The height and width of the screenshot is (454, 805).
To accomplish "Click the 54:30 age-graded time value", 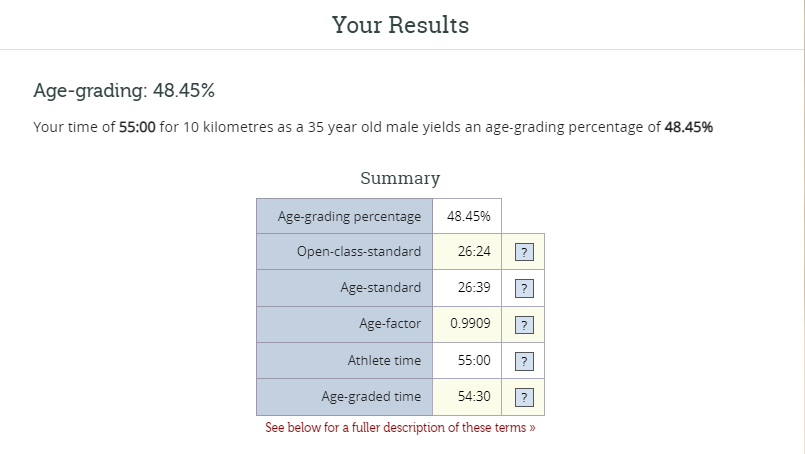I will click(x=474, y=397).
